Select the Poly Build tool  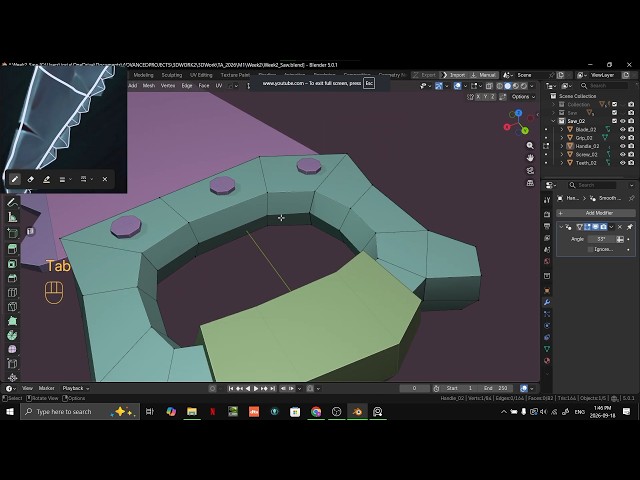point(12,321)
